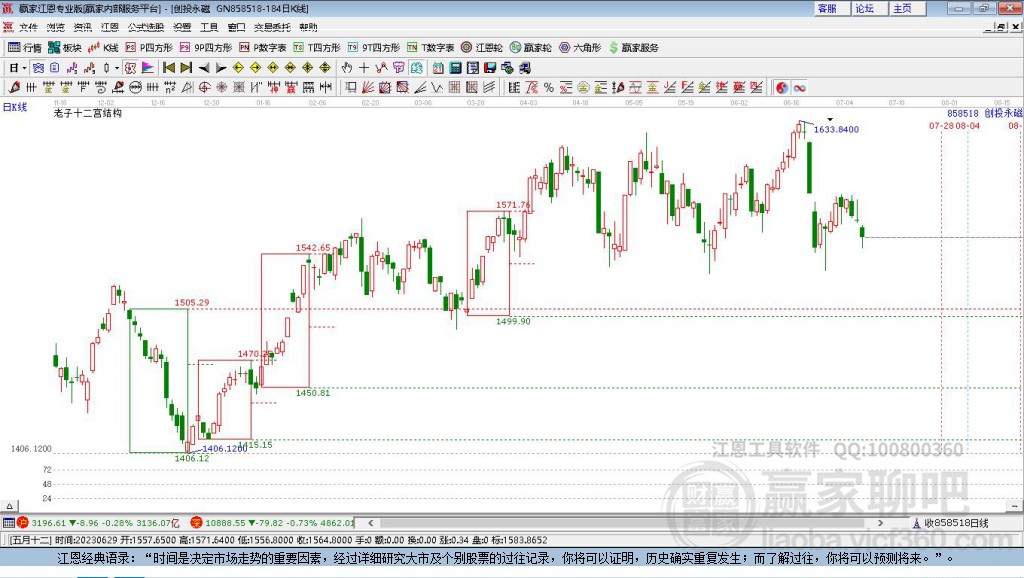The image size is (1024, 578).
Task: Click horizontal scrollbar right arrow
Action: [x=880, y=523]
